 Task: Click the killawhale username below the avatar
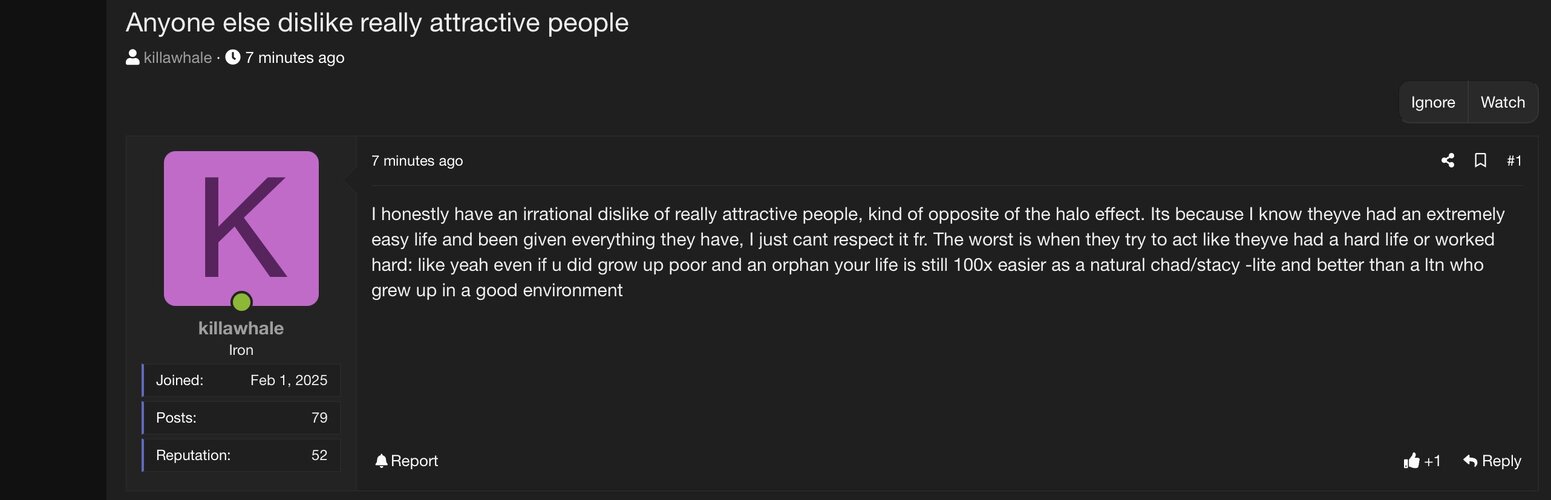pos(241,328)
